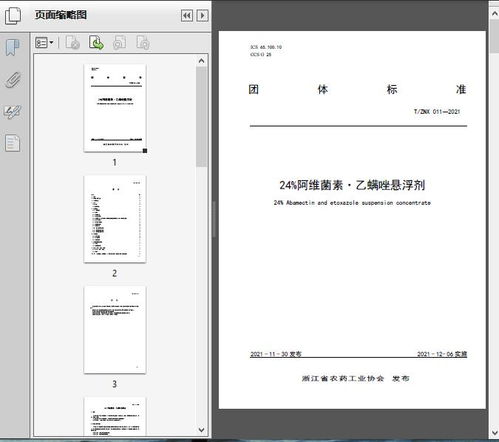
Task: Open the document content panel icon
Action: tap(13, 143)
